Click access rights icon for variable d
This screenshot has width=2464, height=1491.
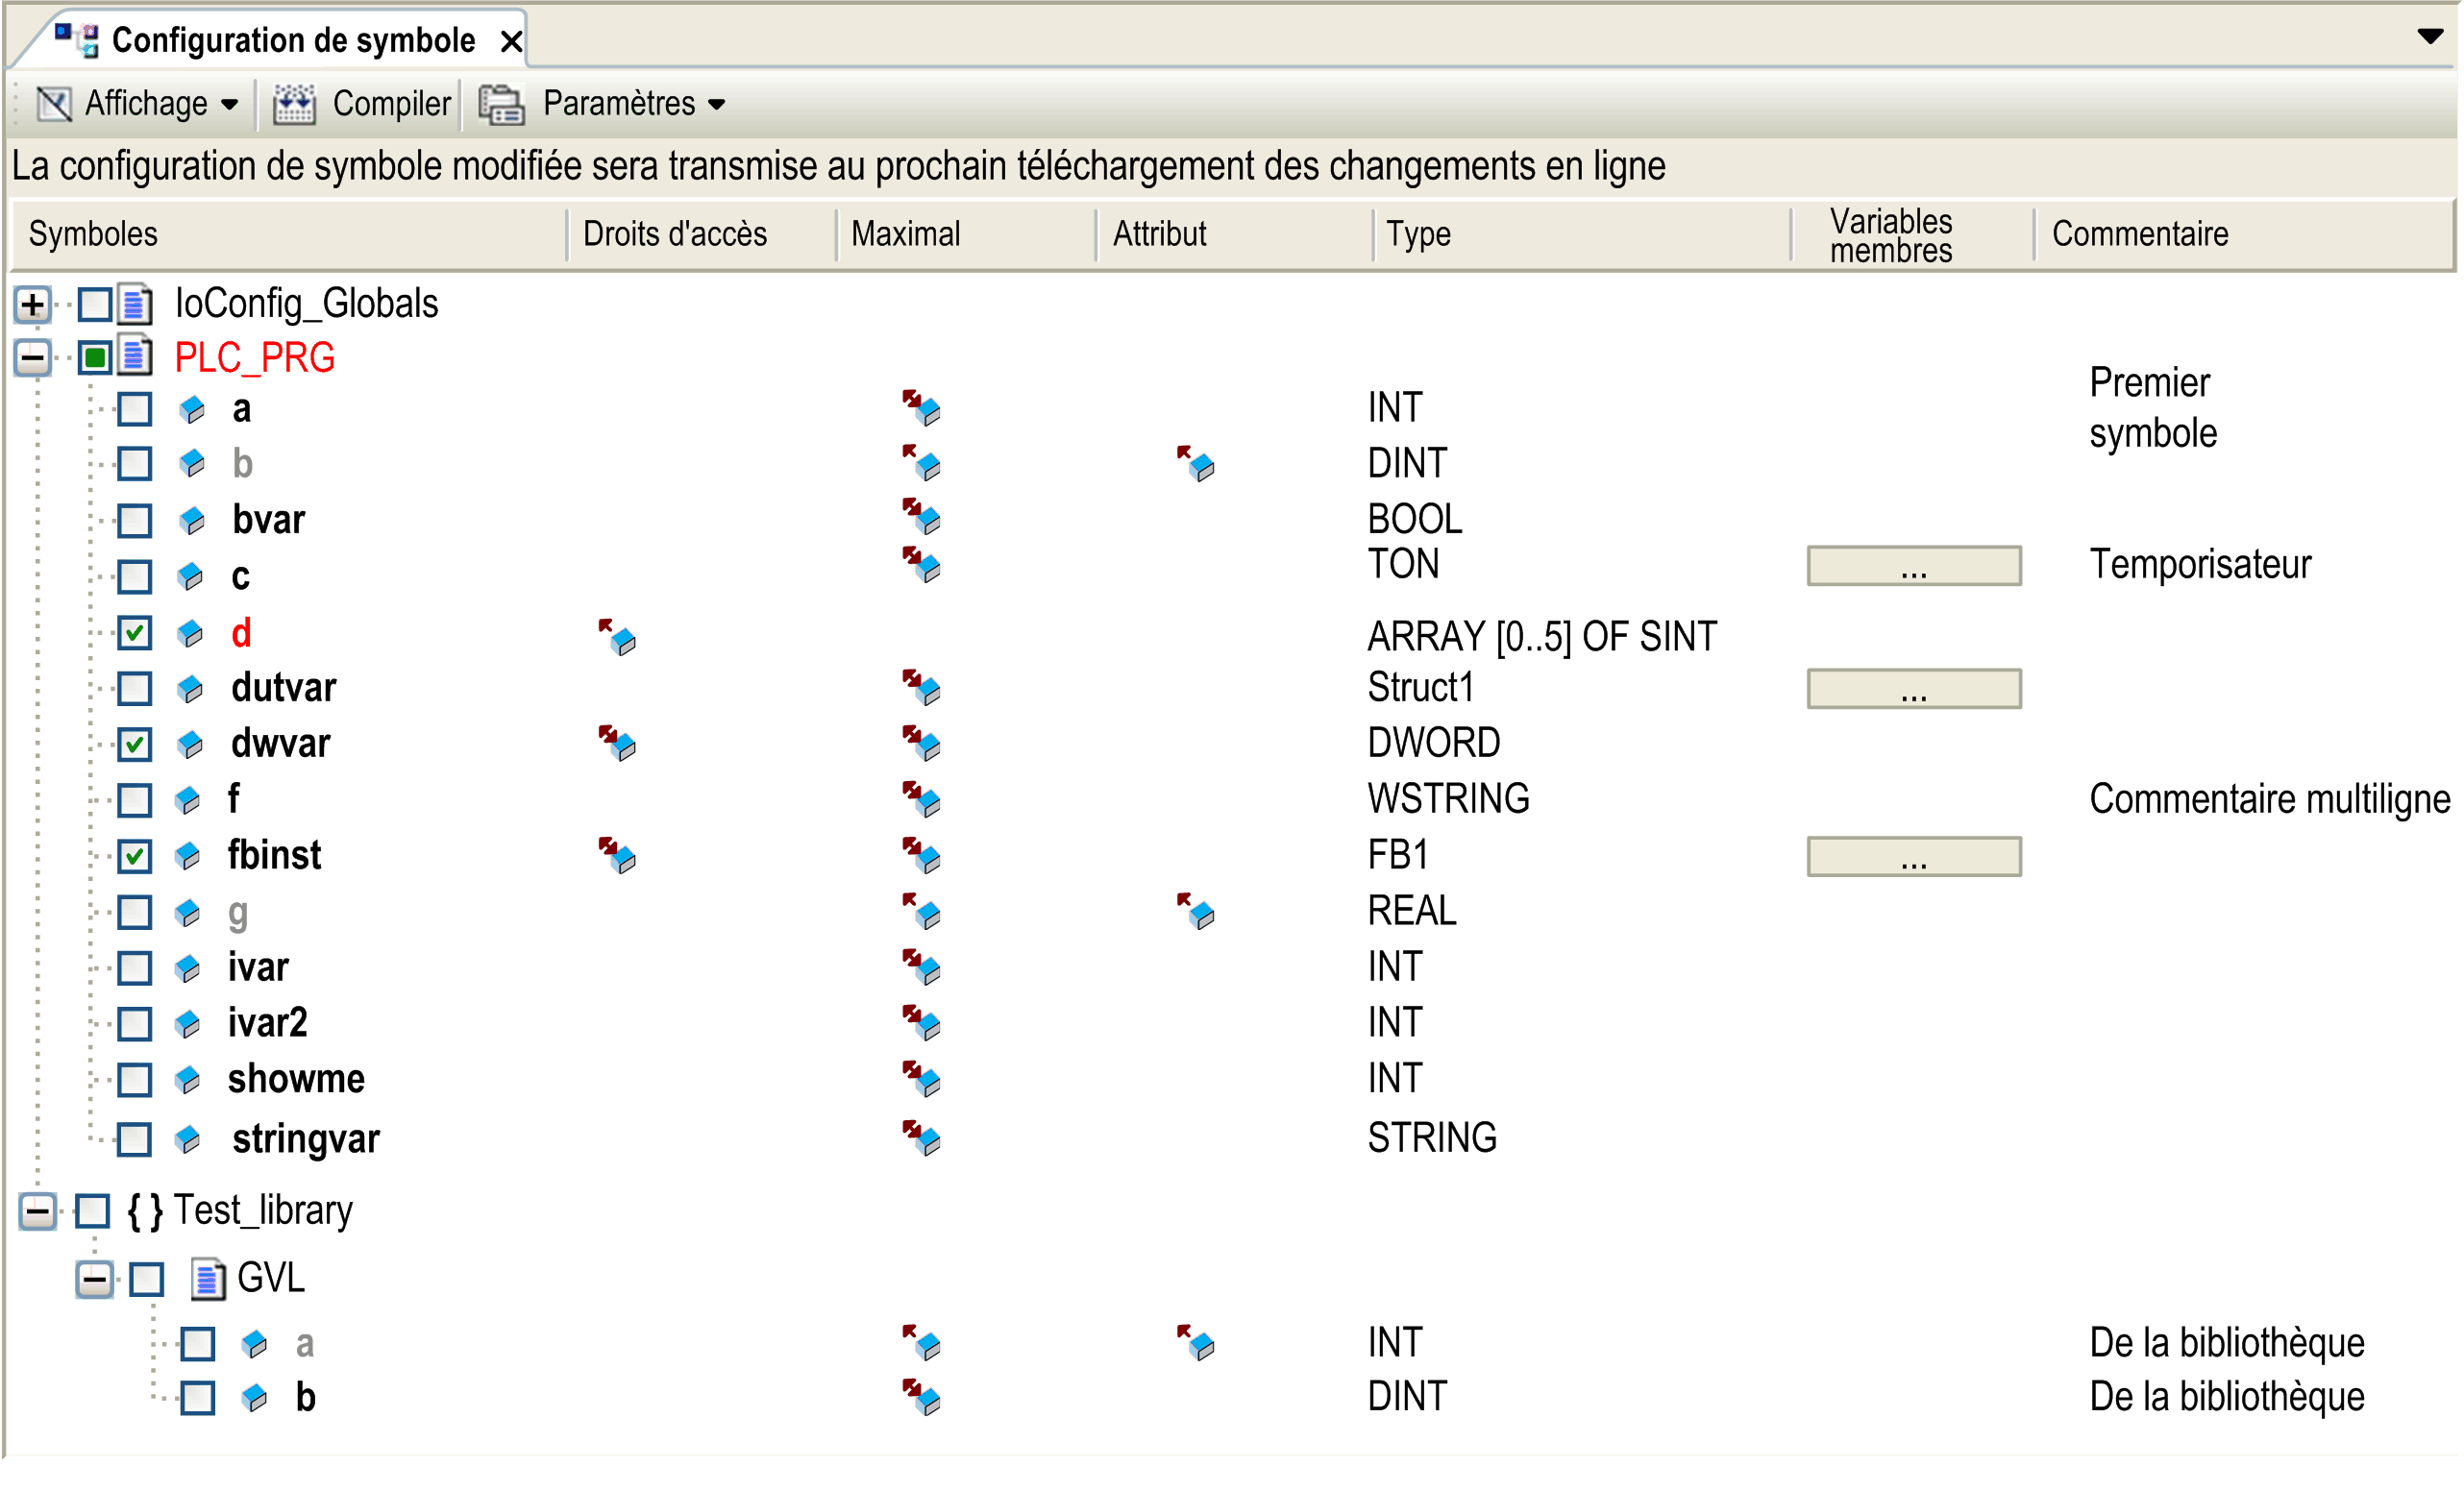pos(617,637)
